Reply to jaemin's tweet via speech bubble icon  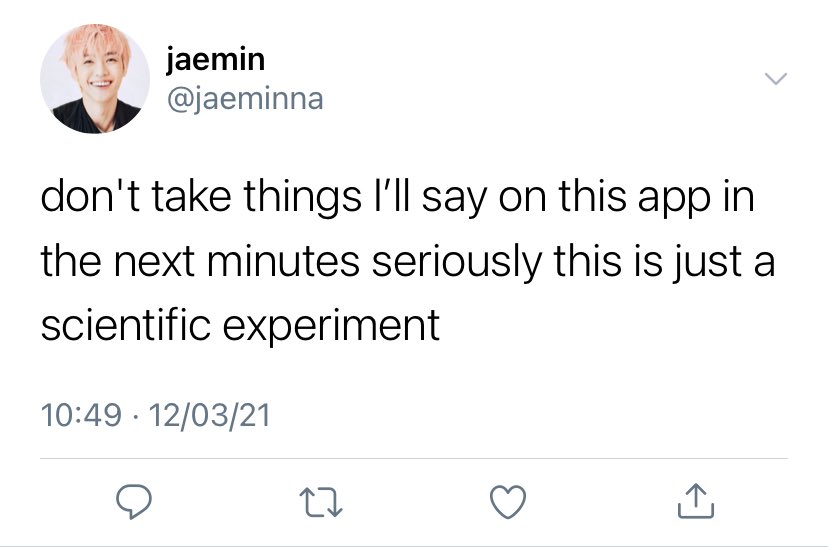point(134,501)
